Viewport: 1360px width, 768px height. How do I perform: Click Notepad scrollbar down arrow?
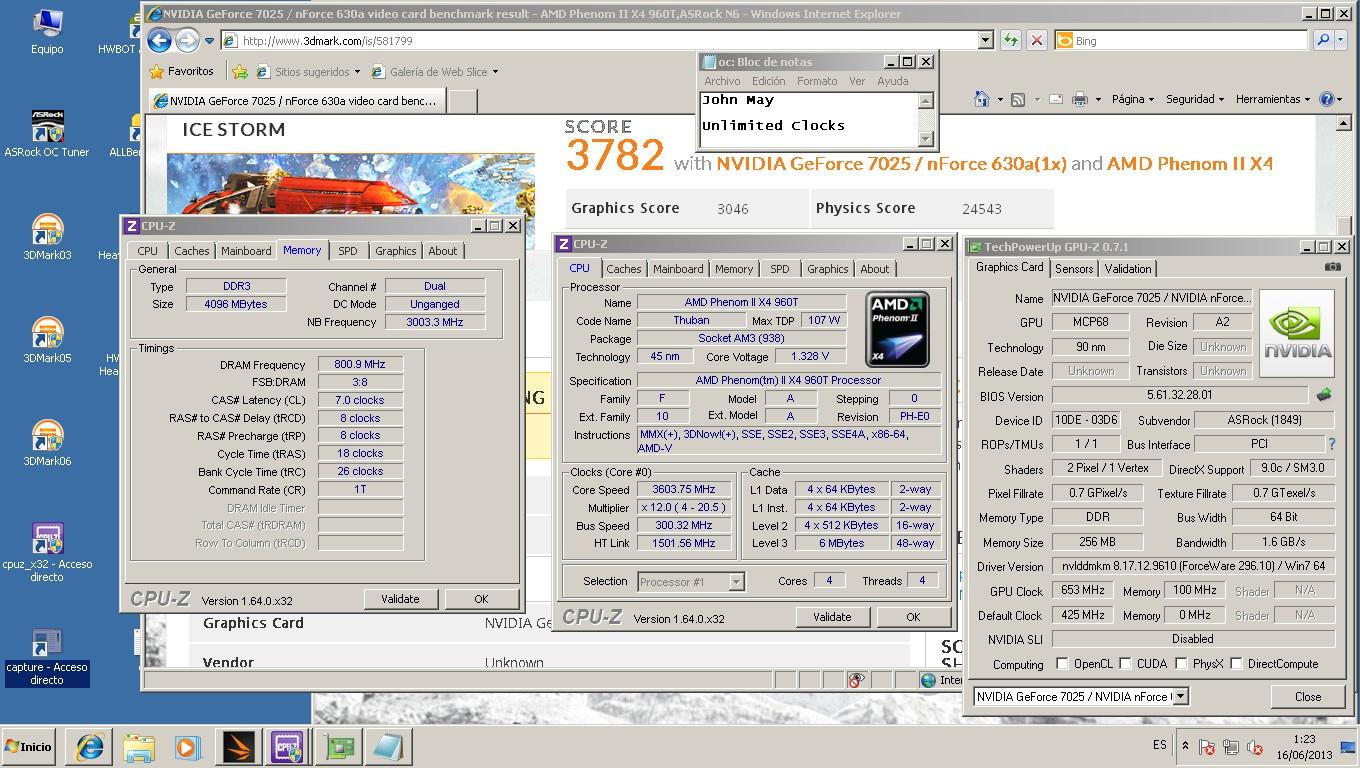point(926,139)
